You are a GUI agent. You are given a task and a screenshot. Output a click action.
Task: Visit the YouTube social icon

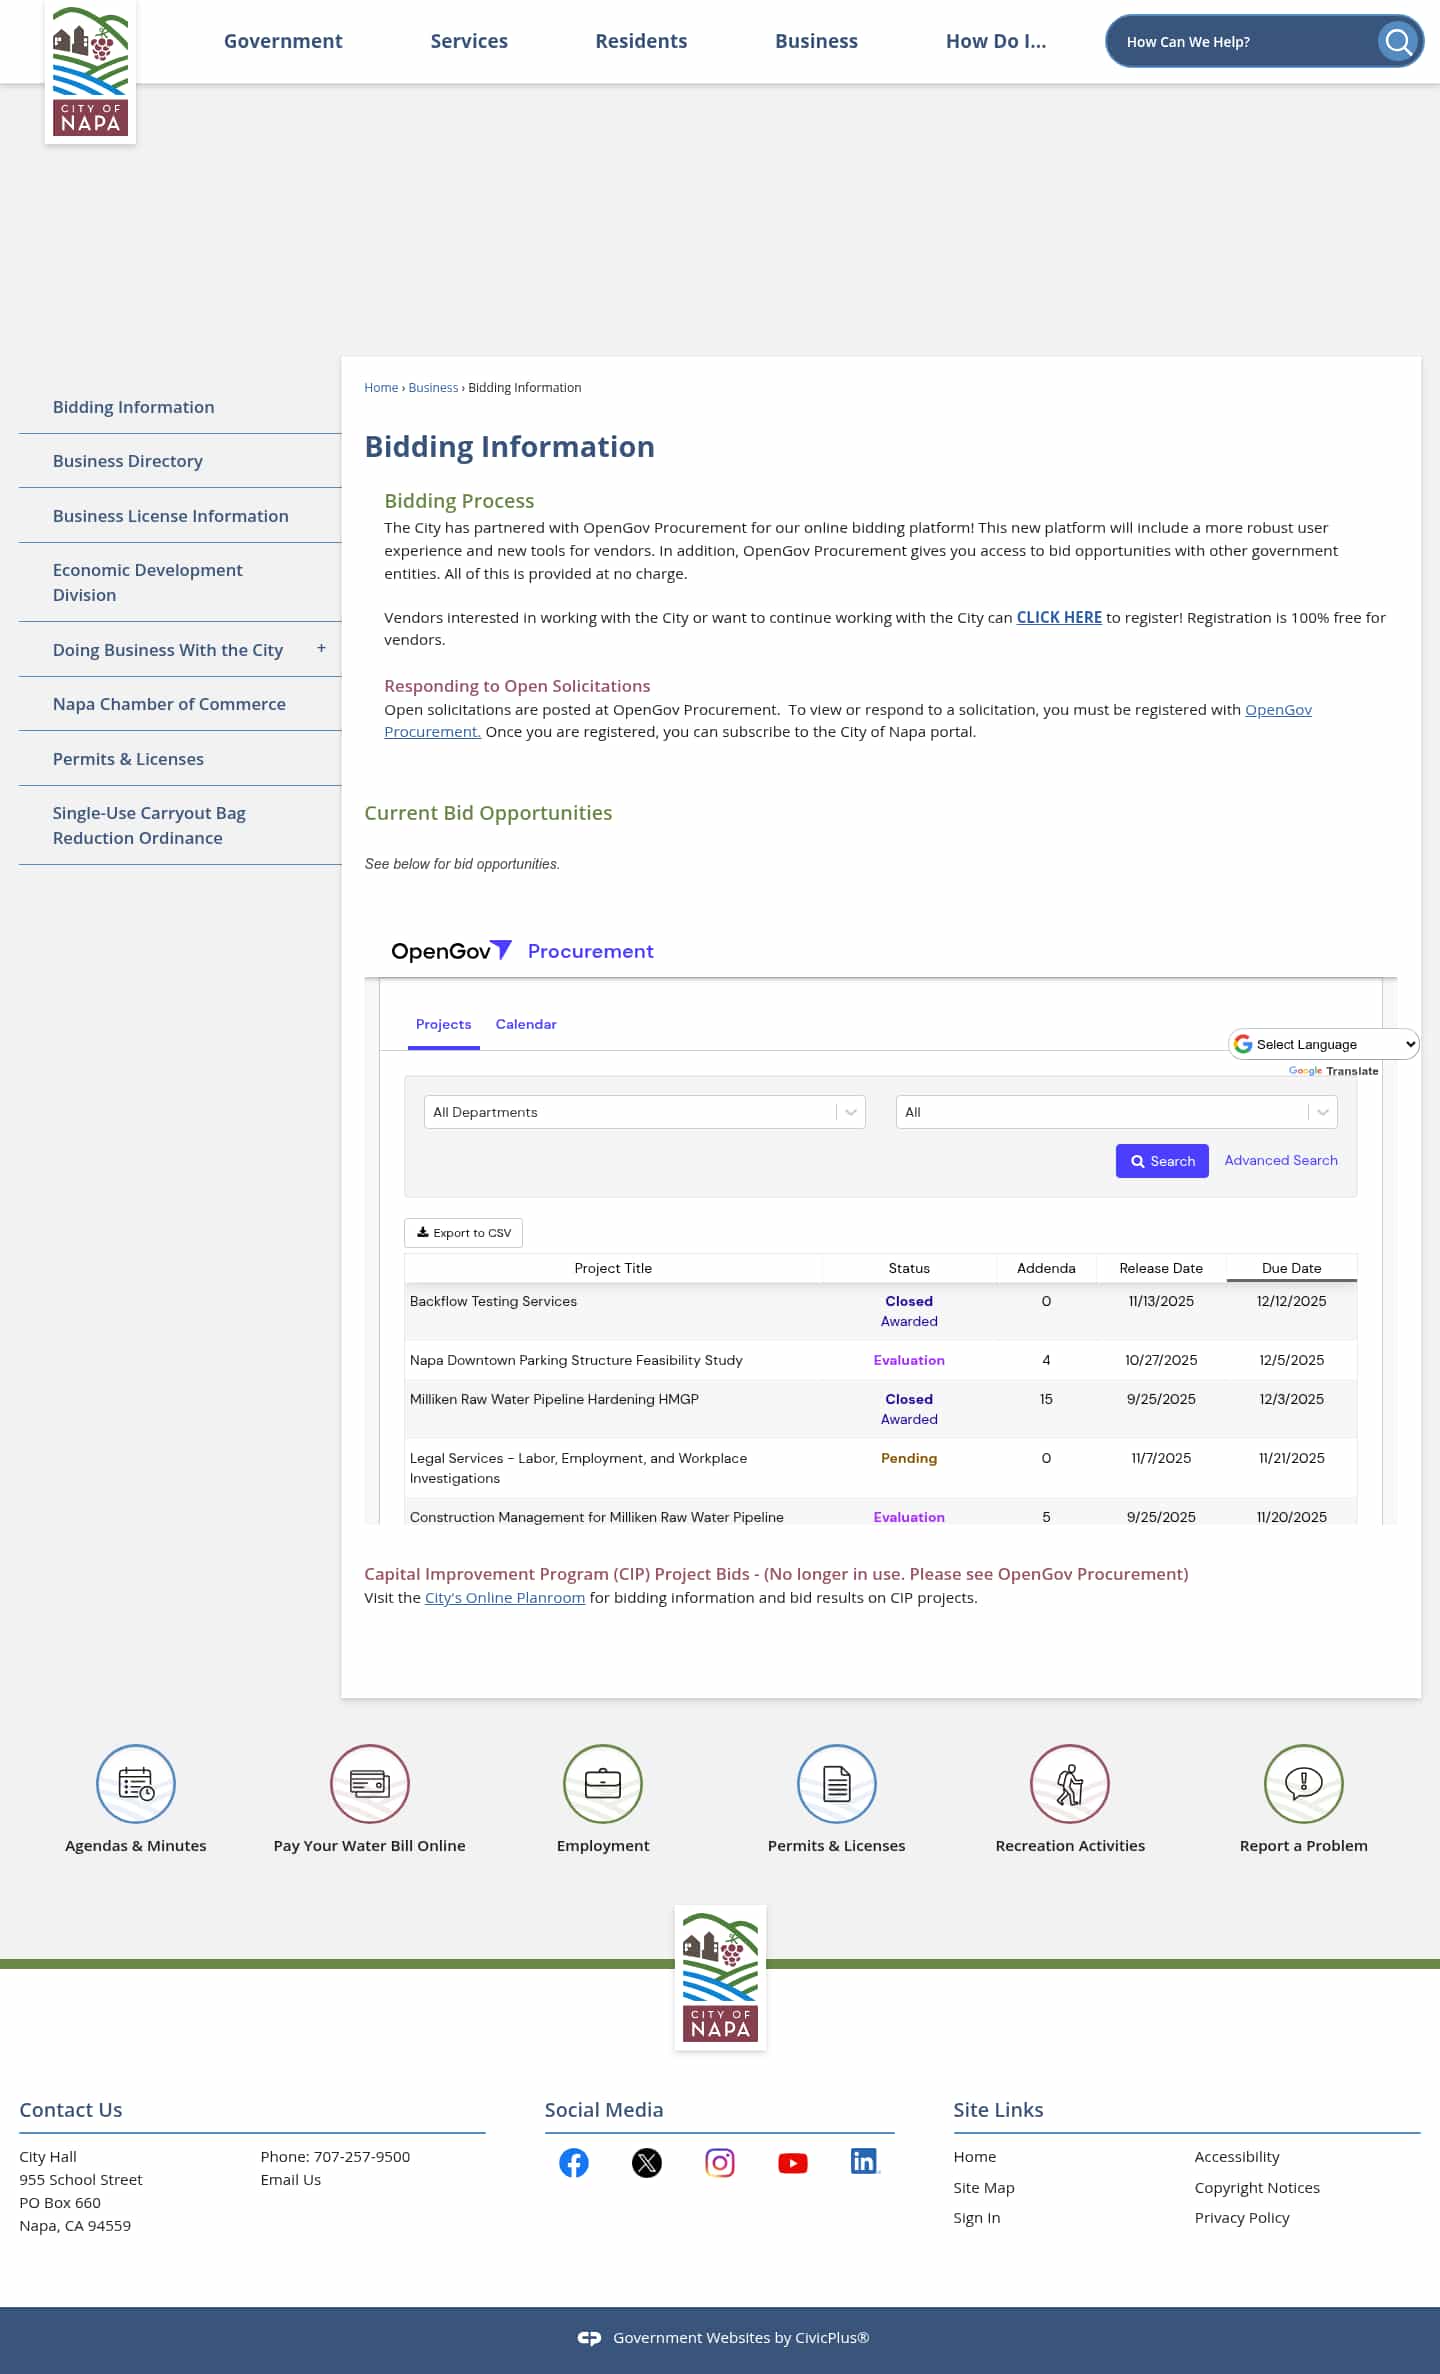coord(793,2162)
